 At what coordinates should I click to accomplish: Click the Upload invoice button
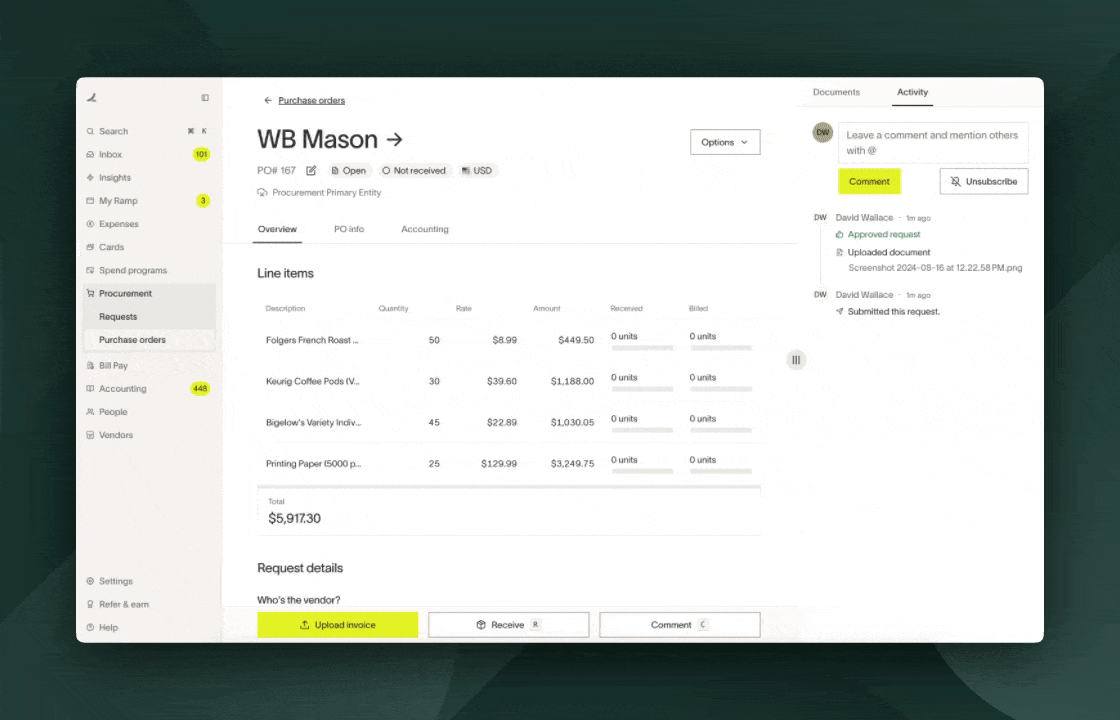click(338, 625)
